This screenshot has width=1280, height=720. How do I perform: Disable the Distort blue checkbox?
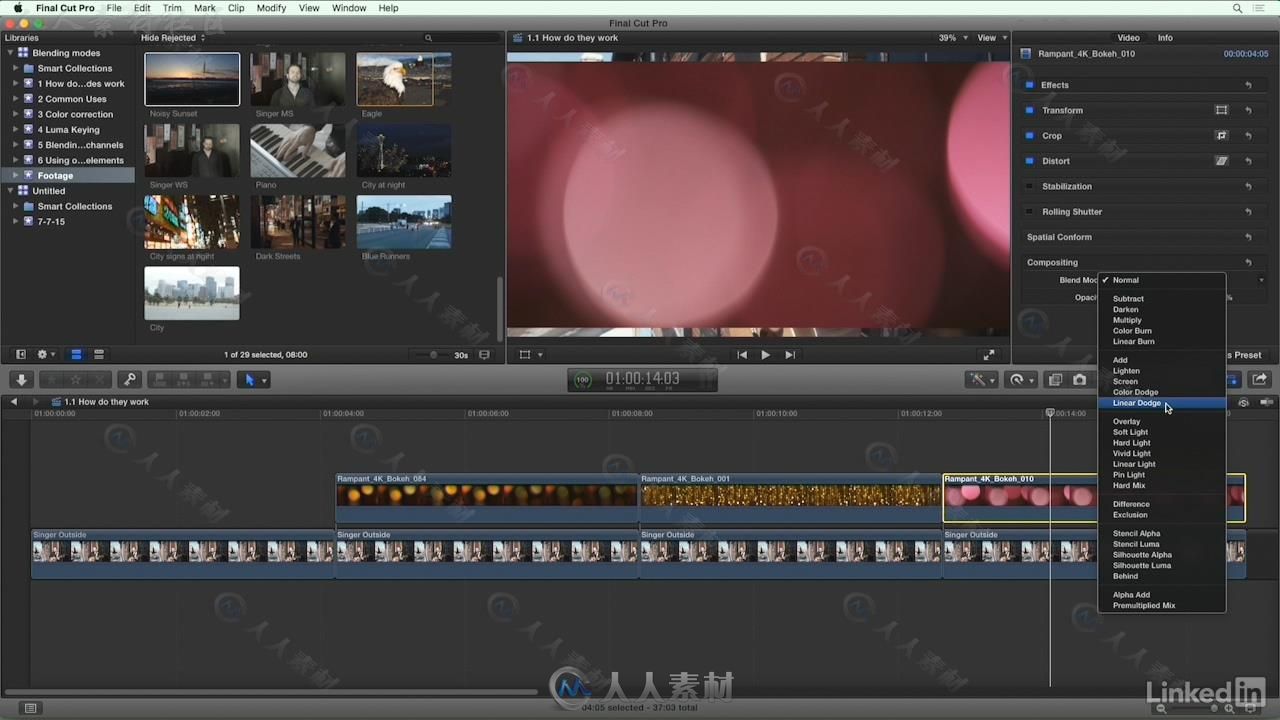click(x=1030, y=160)
